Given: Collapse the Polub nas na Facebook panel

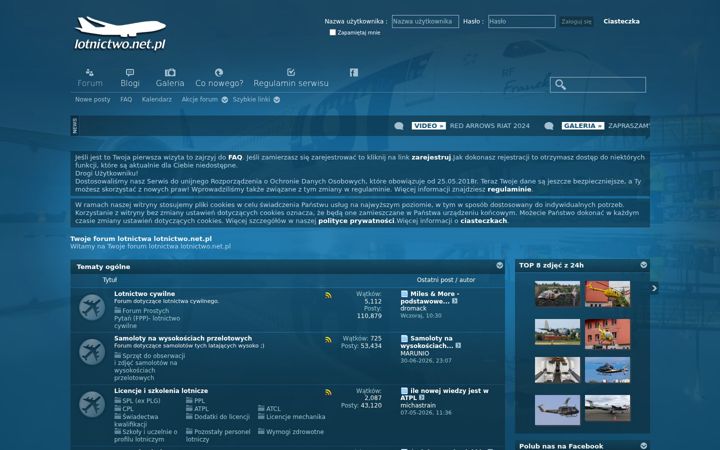Looking at the screenshot, I should (643, 445).
